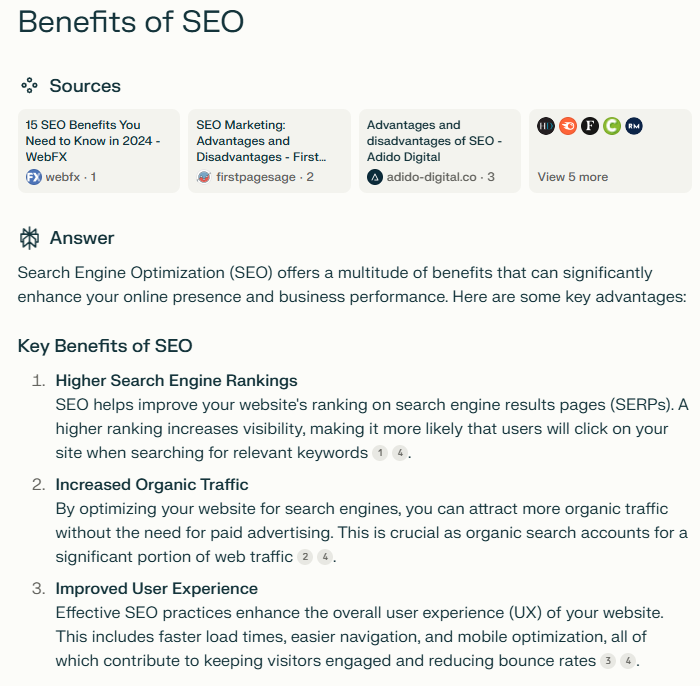Screen dimensions: 700x686
Task: Click the green C source icon
Action: click(612, 126)
